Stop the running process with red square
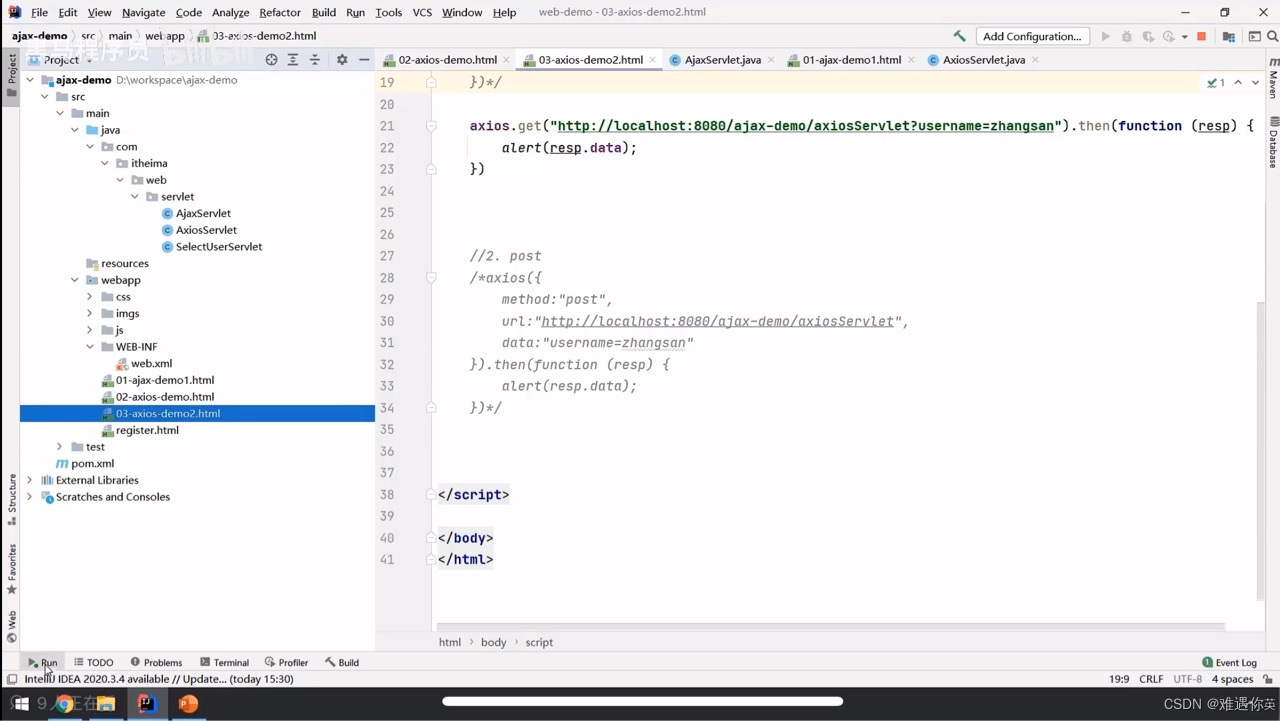 1201,36
